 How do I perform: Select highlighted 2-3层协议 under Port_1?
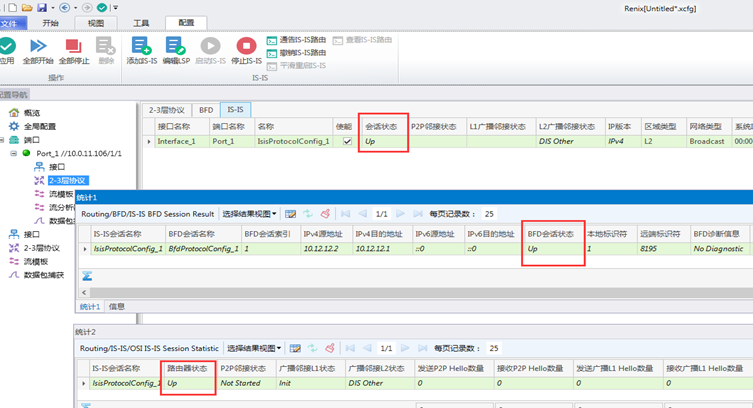tap(68, 180)
